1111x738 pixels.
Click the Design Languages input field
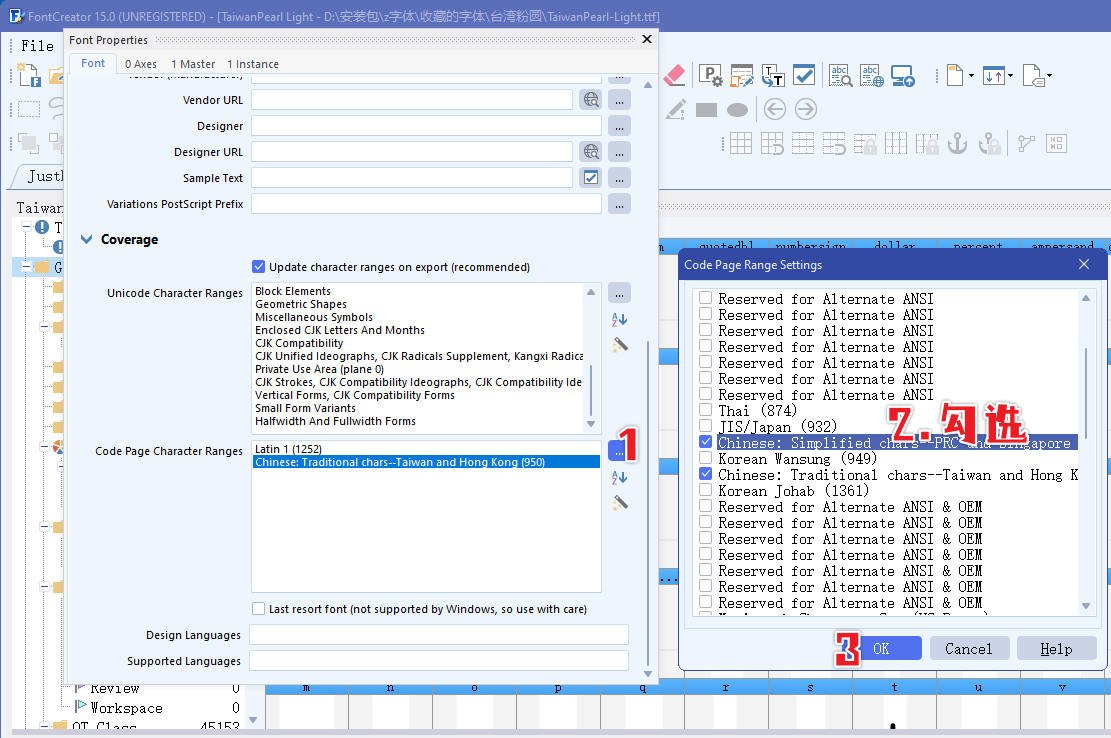(x=439, y=635)
